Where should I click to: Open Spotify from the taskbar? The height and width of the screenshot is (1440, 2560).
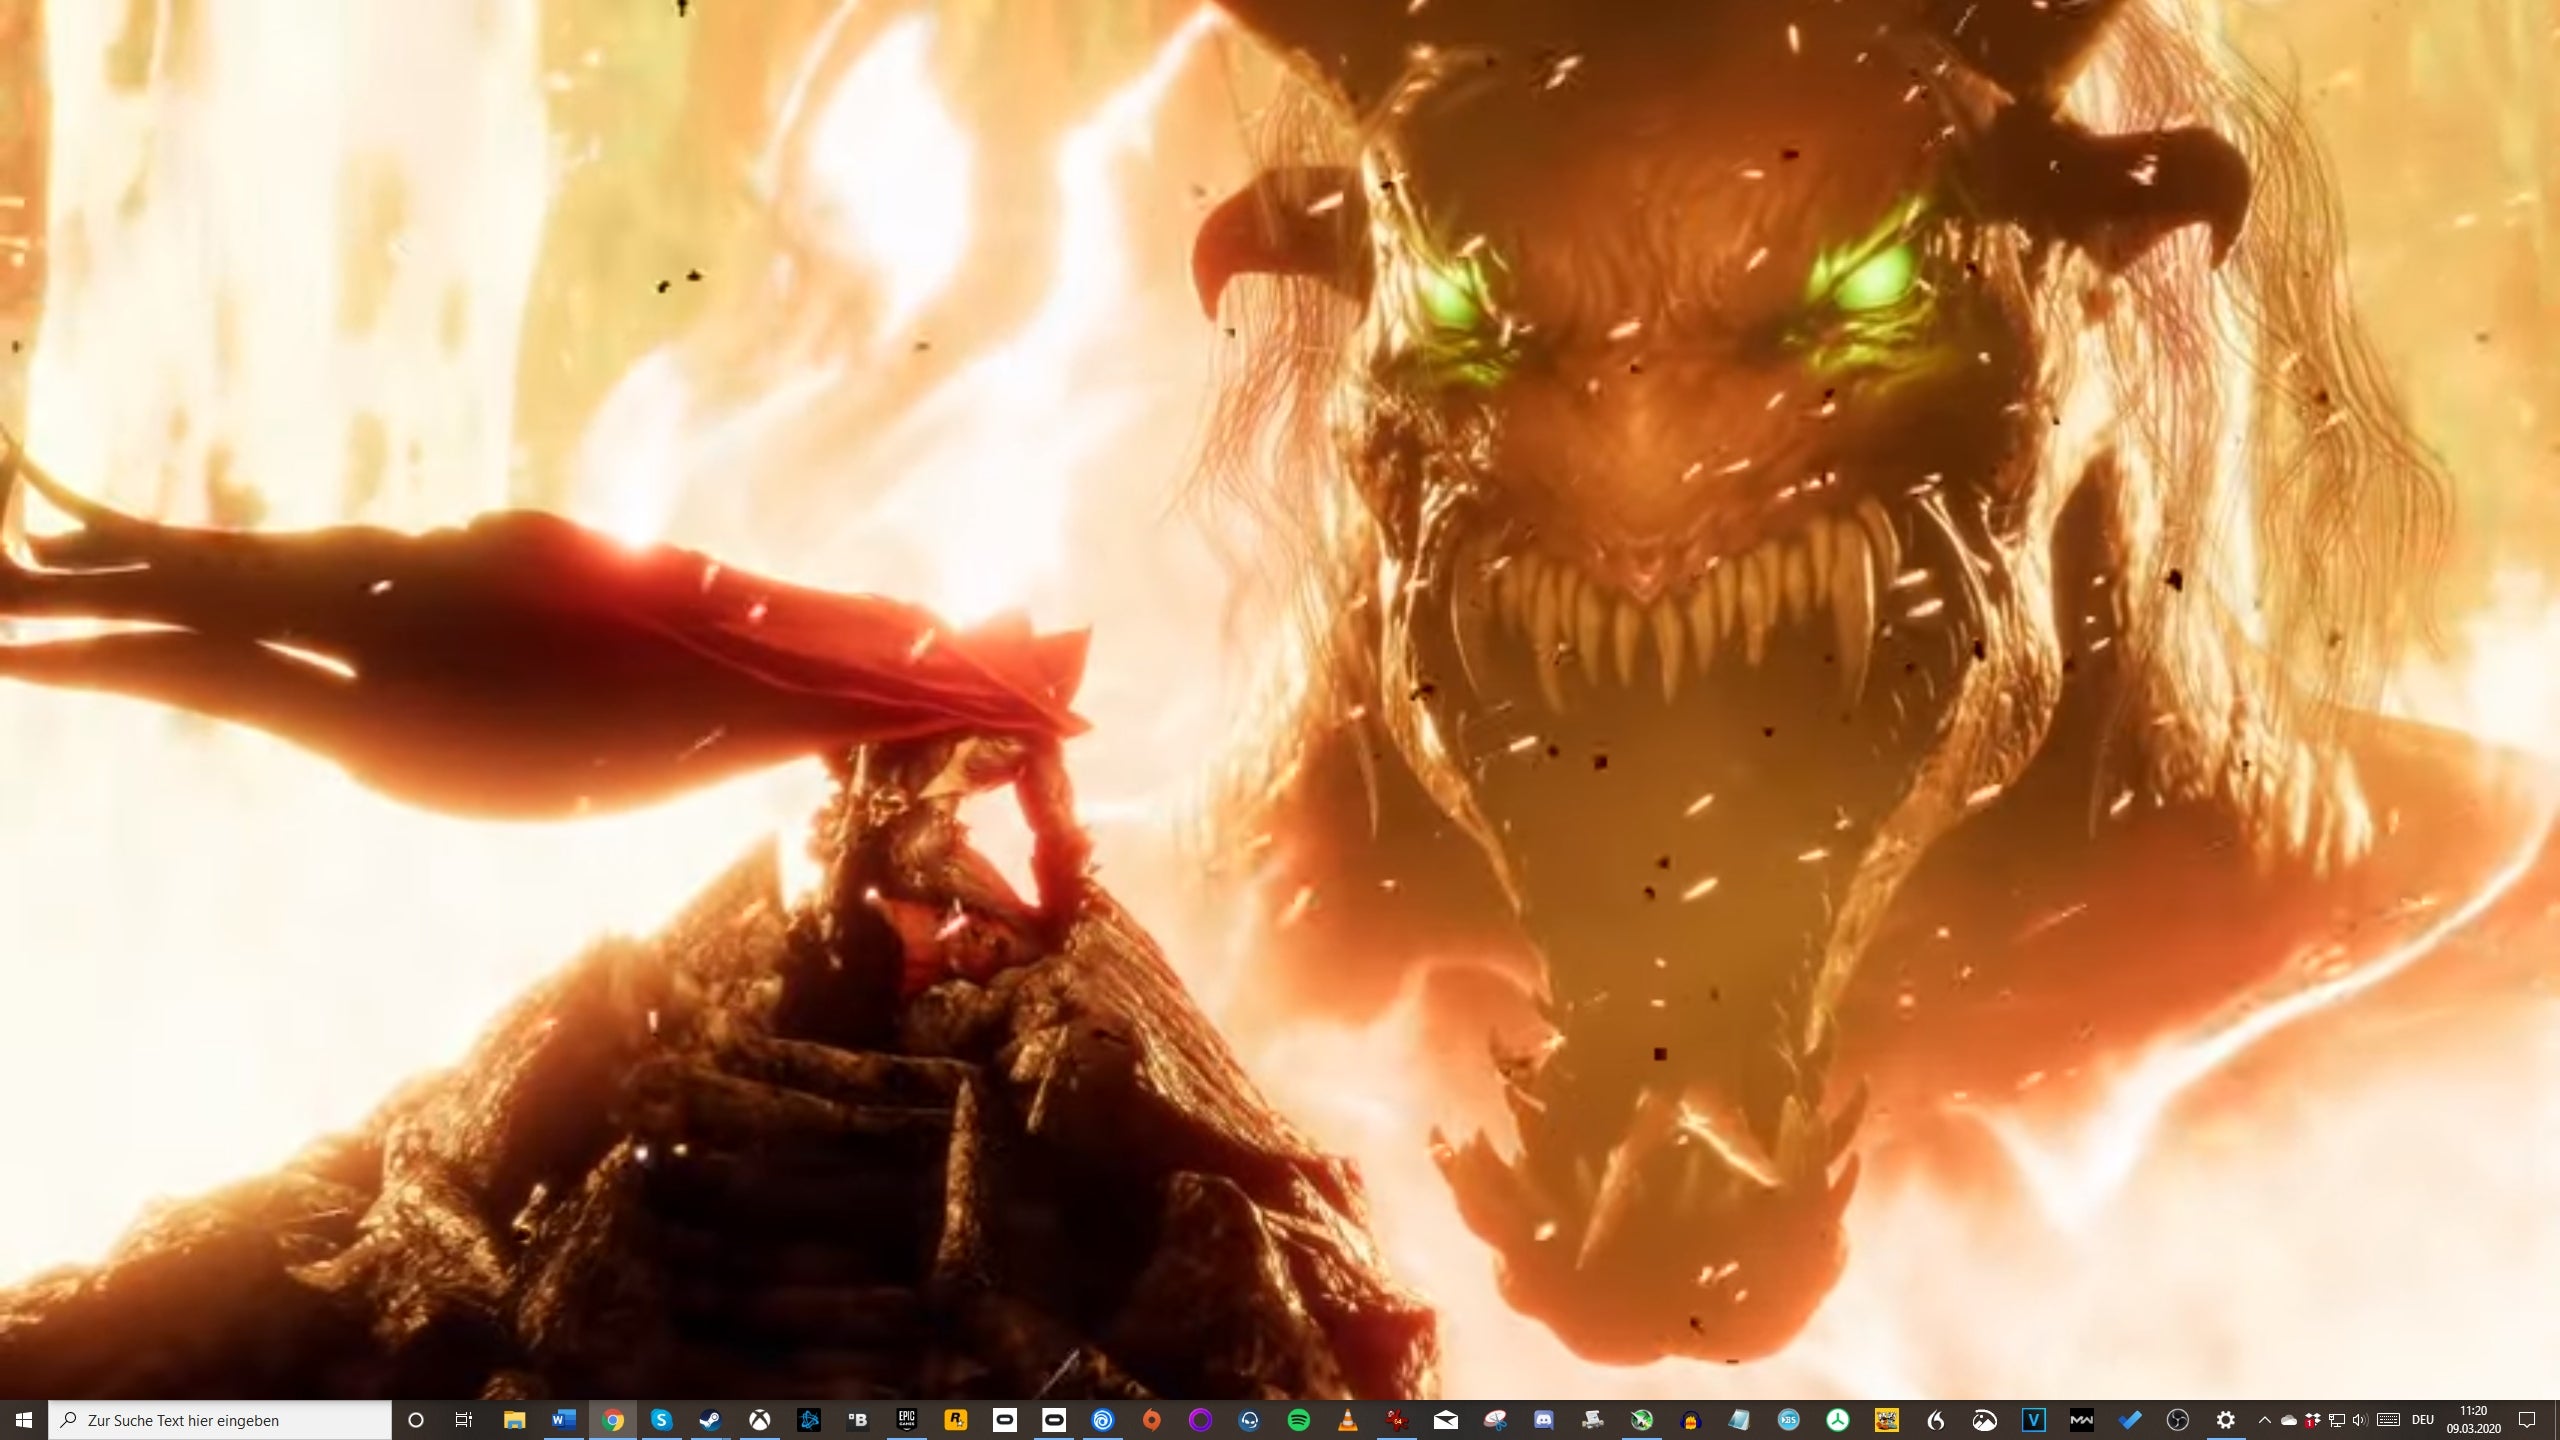[1299, 1420]
